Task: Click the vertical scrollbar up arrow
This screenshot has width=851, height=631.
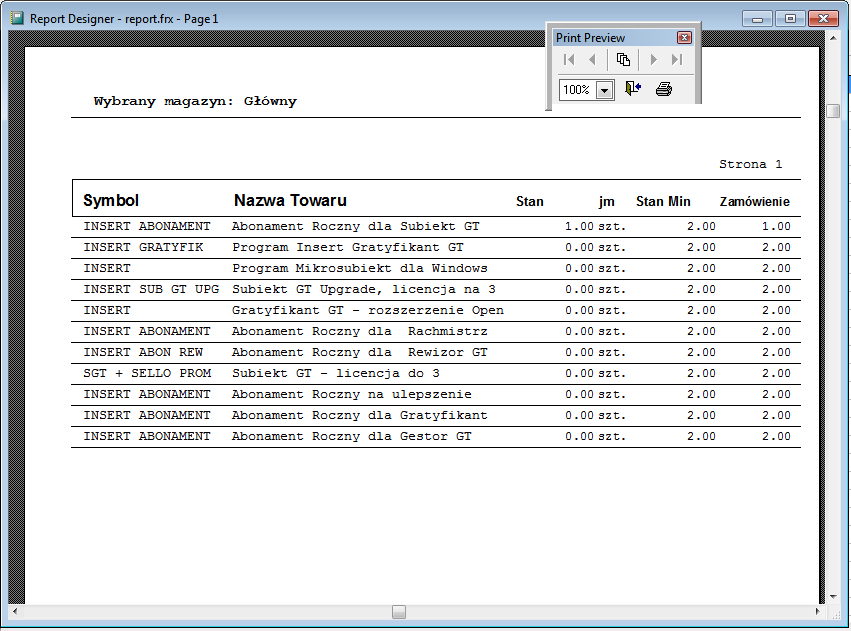Action: click(833, 39)
